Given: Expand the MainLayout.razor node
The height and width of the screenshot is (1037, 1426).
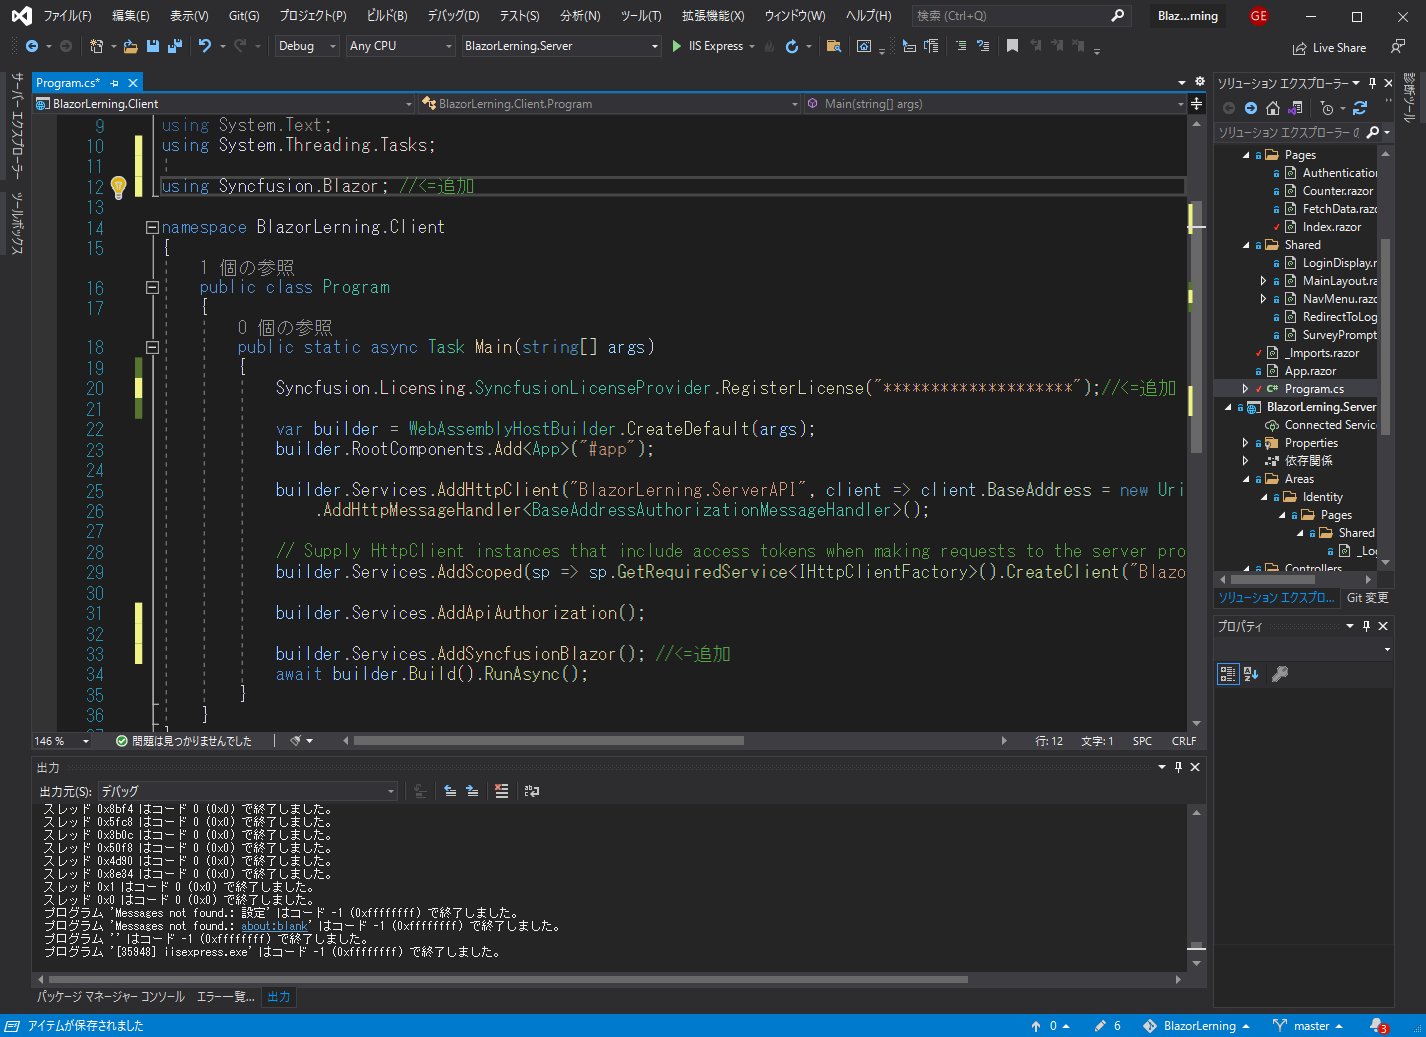Looking at the screenshot, I should pos(1263,281).
